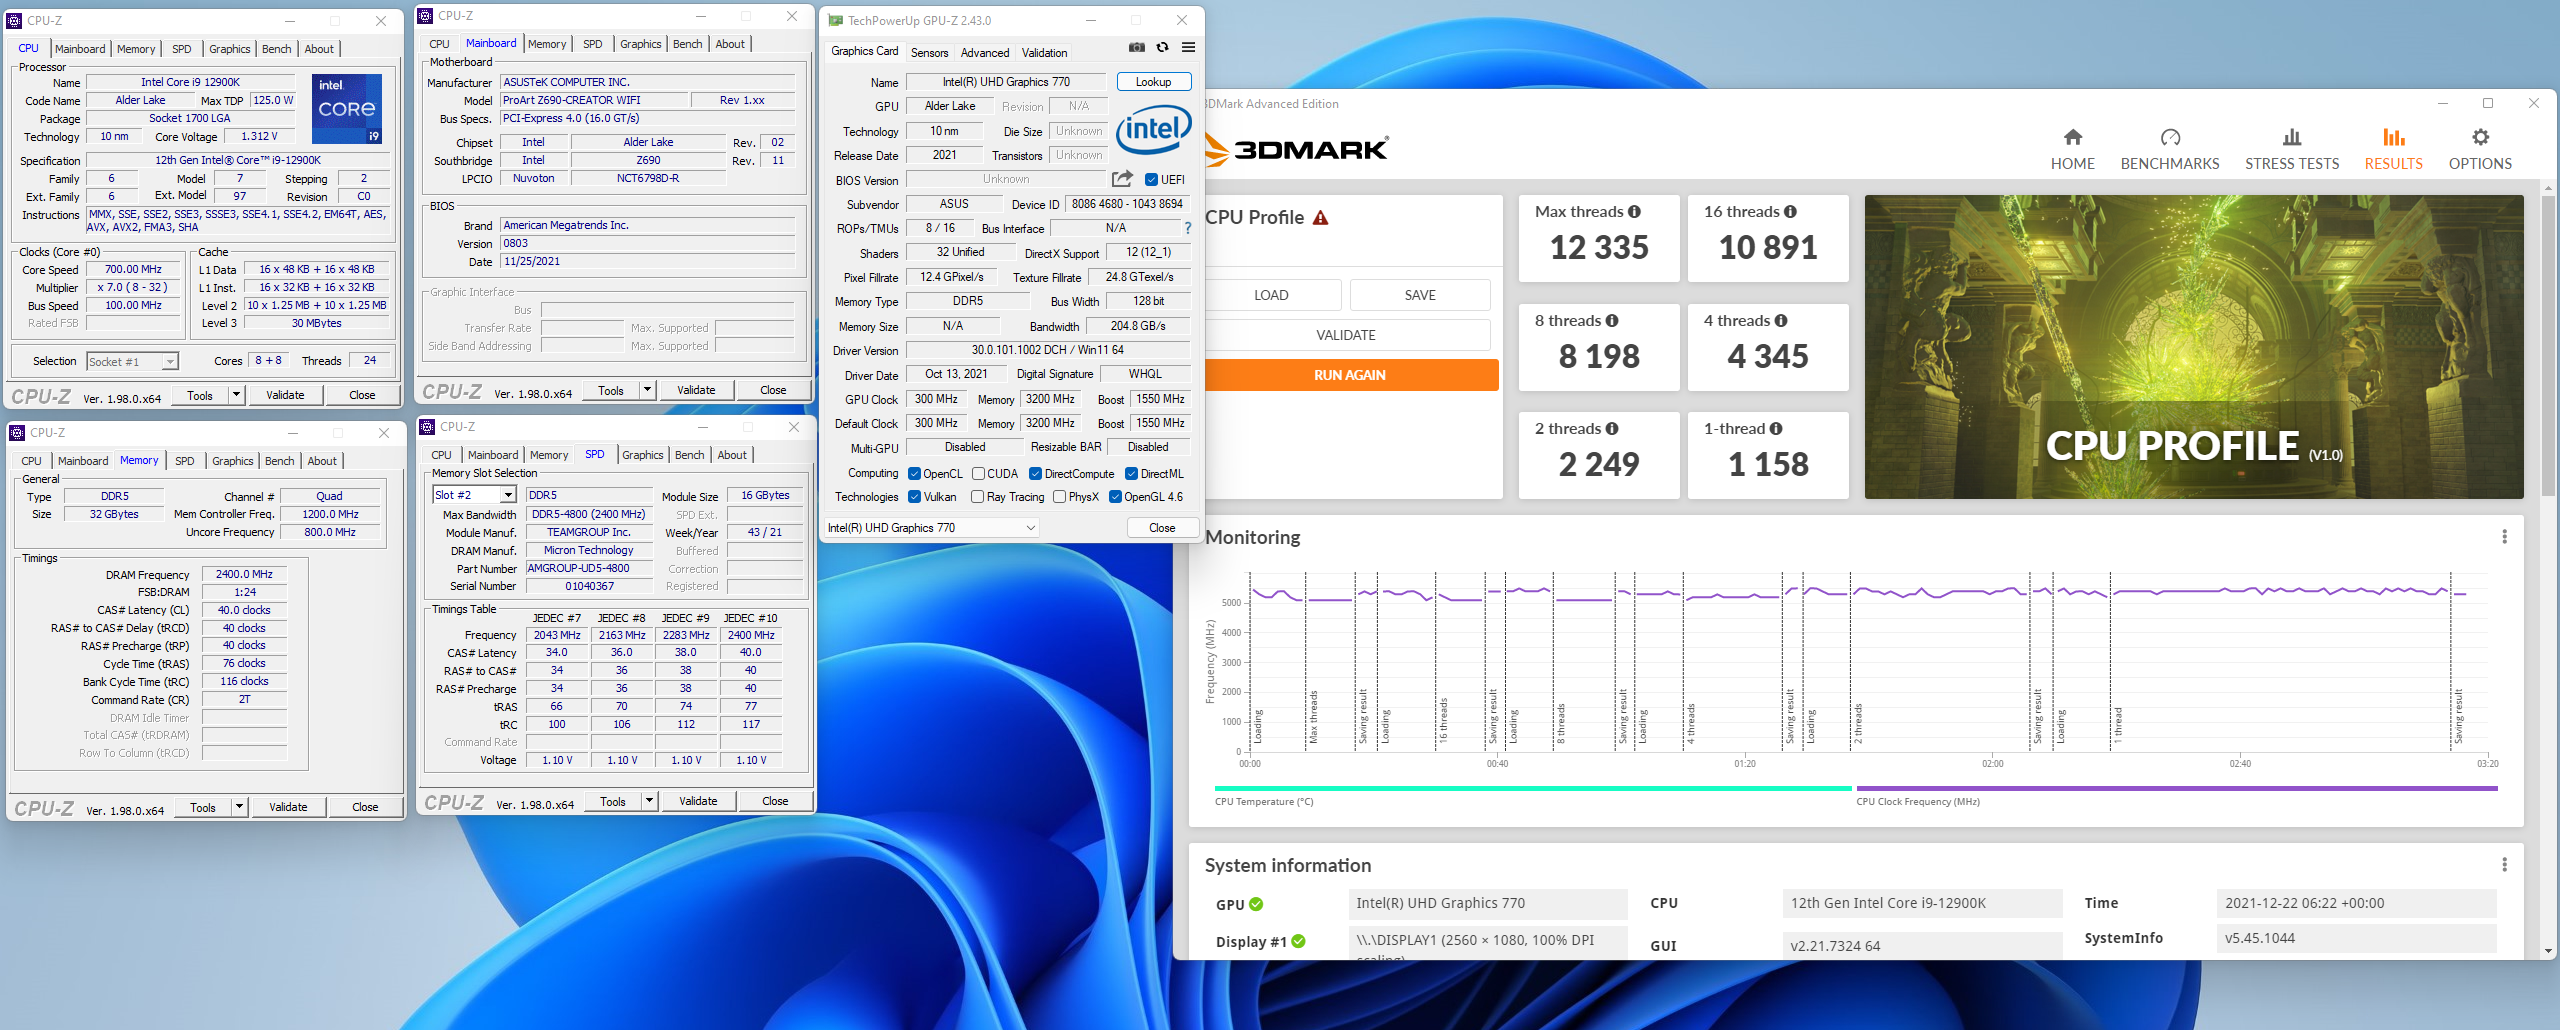Go to 3DMark Benchmarks icon
Viewport: 2560px width, 1030px height.
[x=2169, y=138]
